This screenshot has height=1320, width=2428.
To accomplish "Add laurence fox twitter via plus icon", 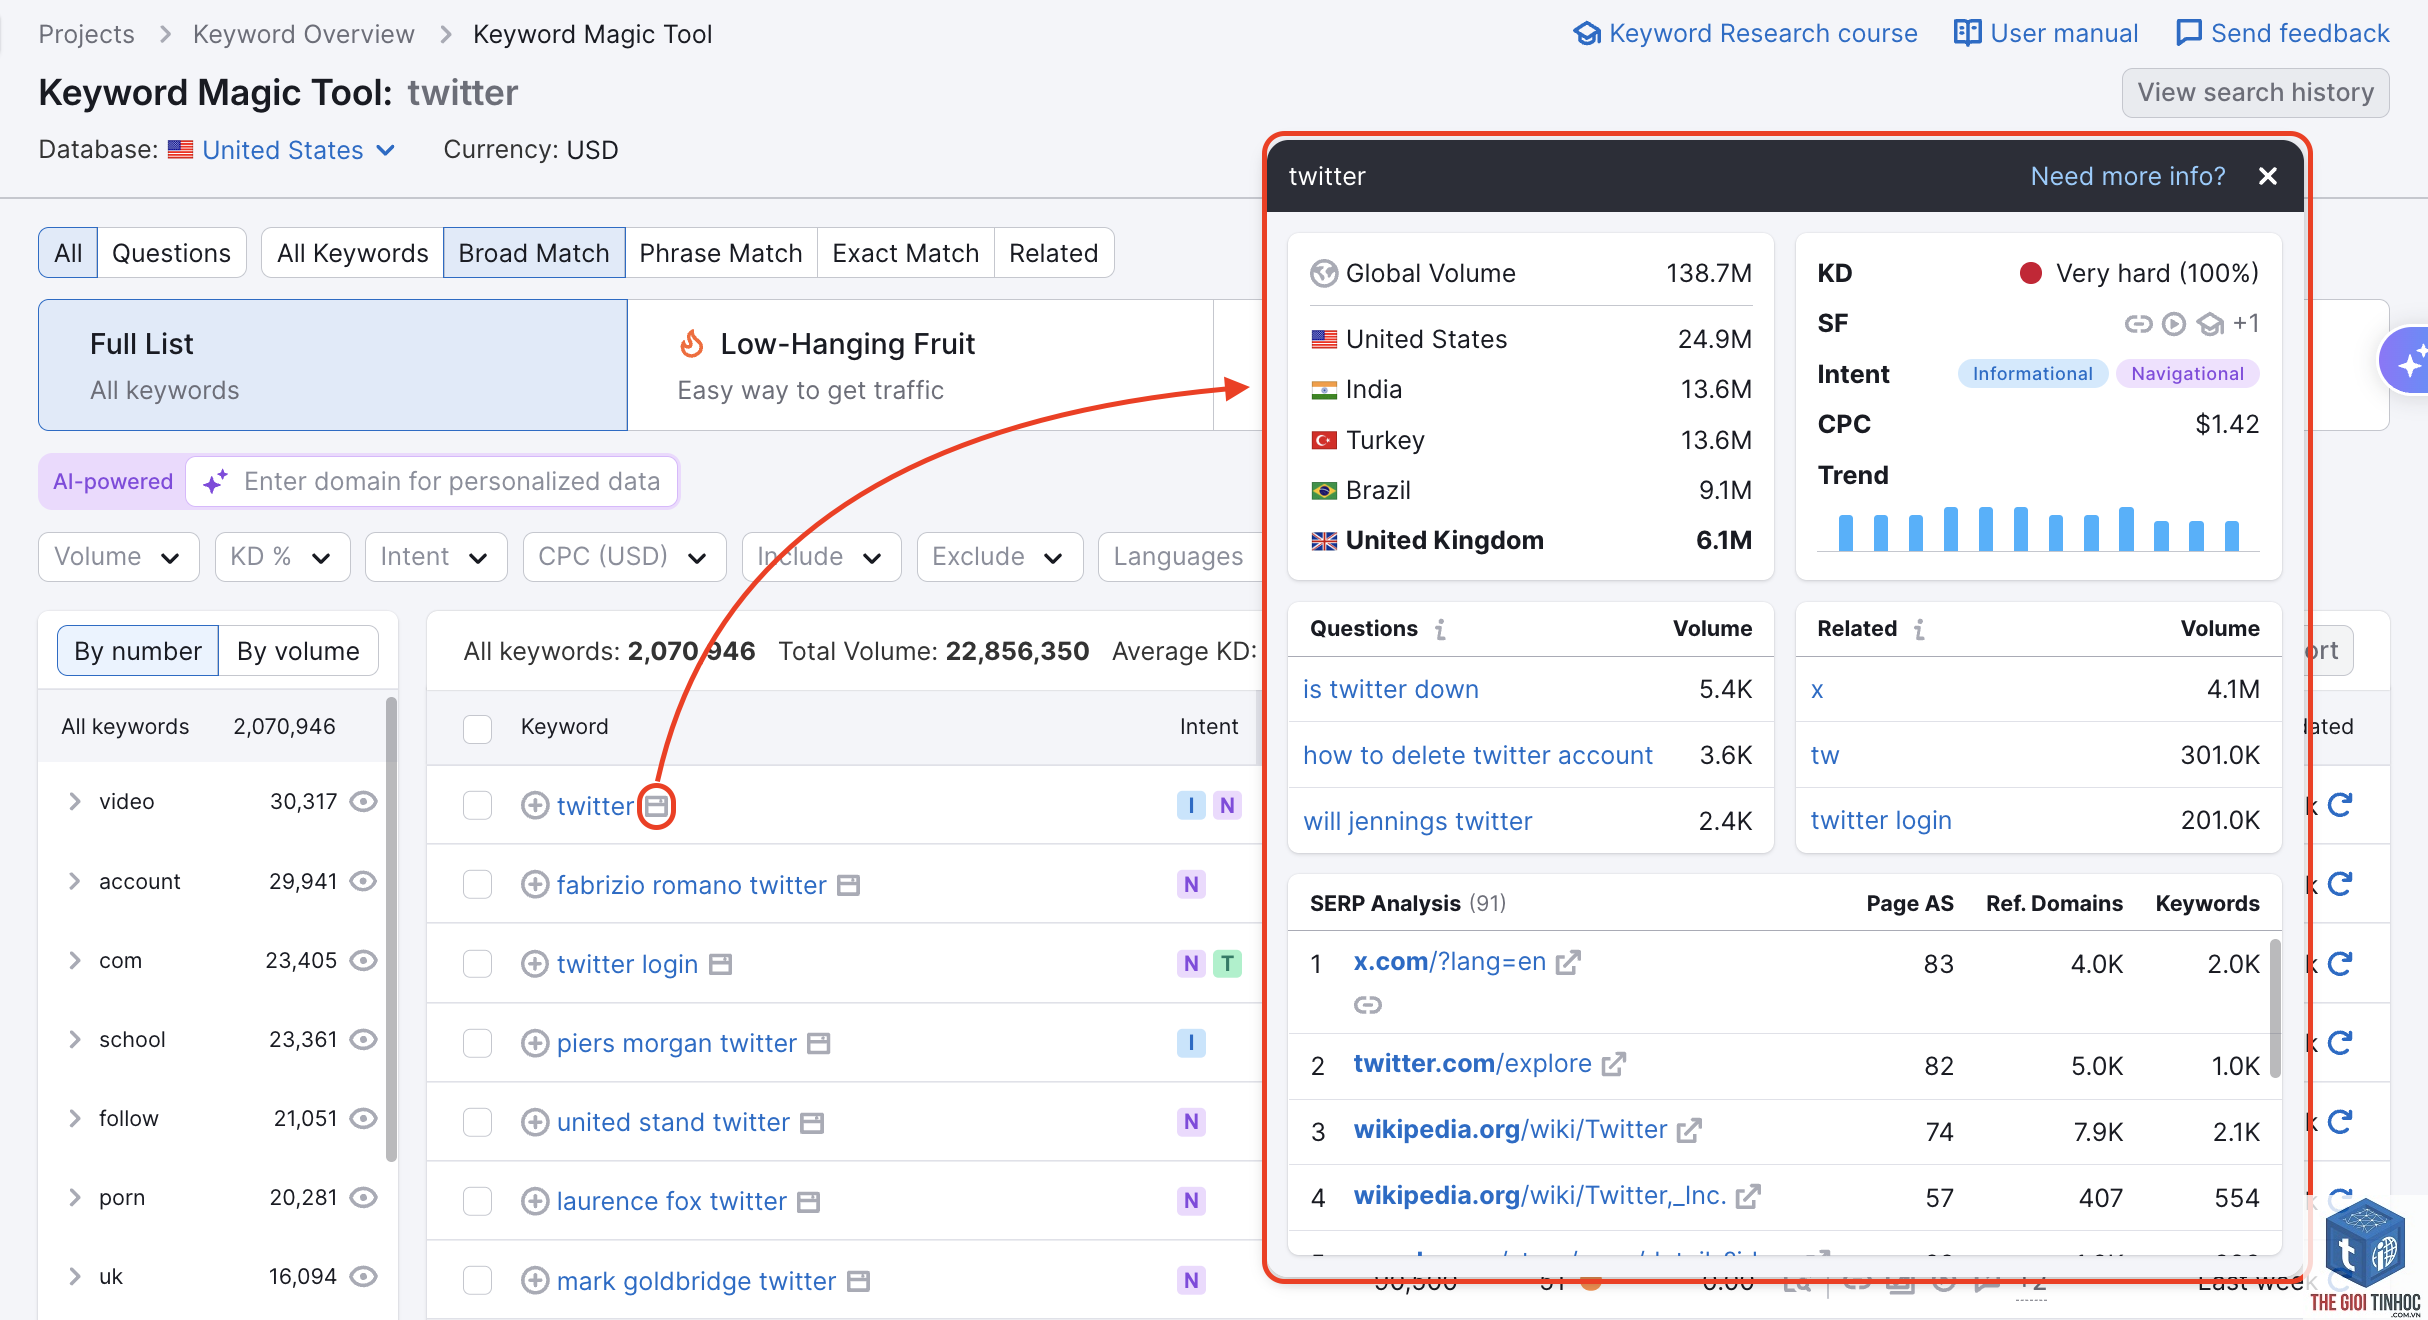I will pyautogui.click(x=535, y=1201).
